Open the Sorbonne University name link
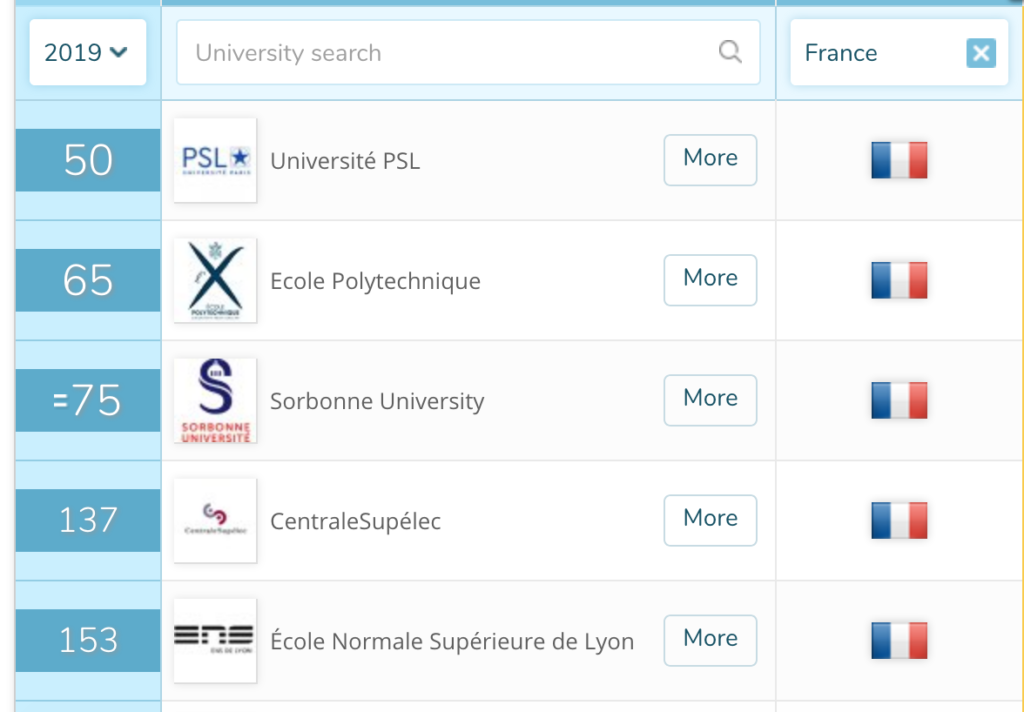Viewport: 1024px width, 712px height. (377, 401)
